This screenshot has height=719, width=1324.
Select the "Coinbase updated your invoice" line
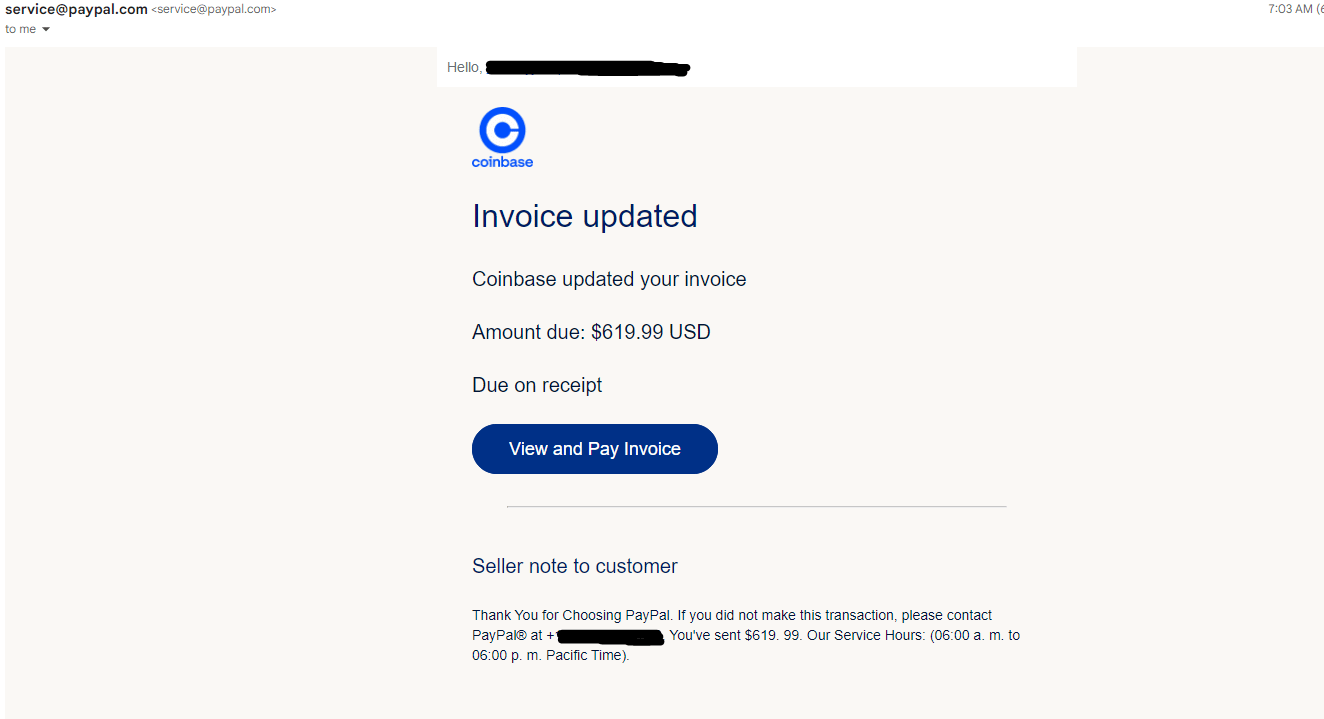coord(609,279)
